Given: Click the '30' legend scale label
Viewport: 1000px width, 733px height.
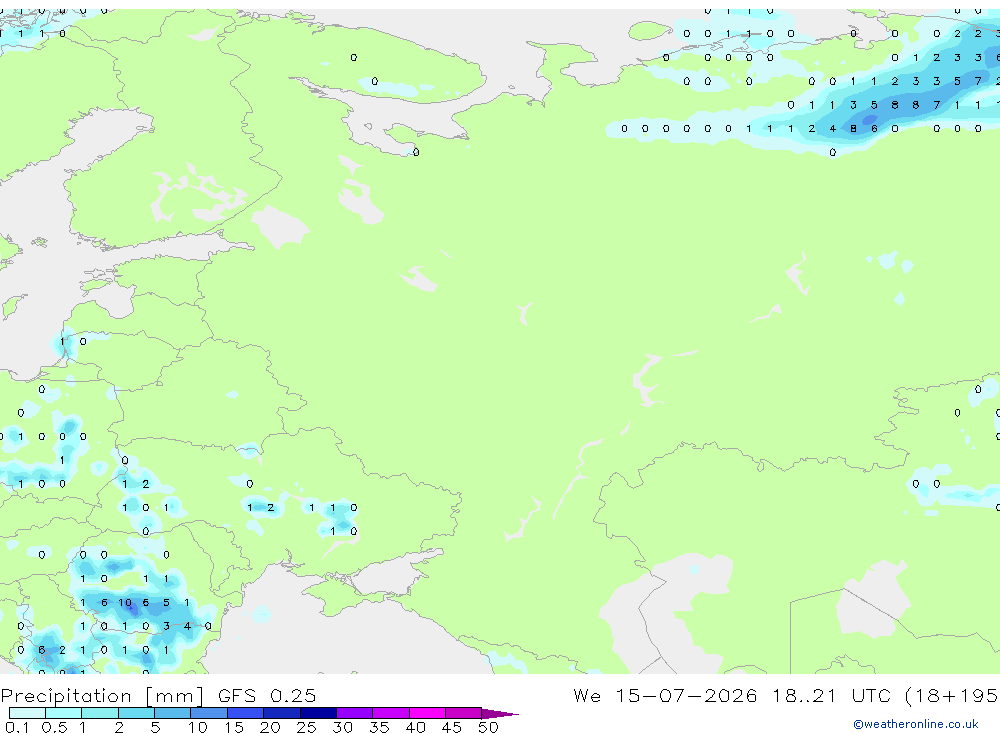Looking at the screenshot, I should coord(342,727).
